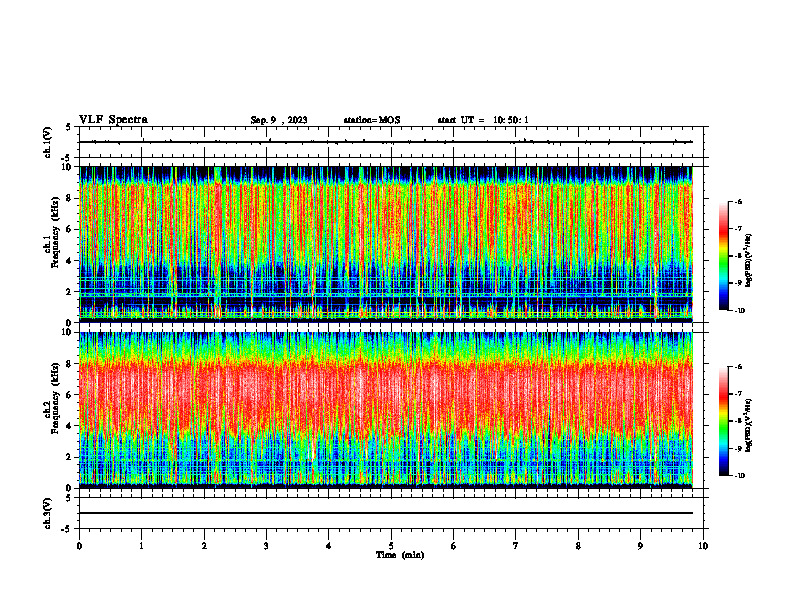Screen dimensions: 792x612
Task: Select the "start UT = 10:50: 1" text
Action: 483,120
